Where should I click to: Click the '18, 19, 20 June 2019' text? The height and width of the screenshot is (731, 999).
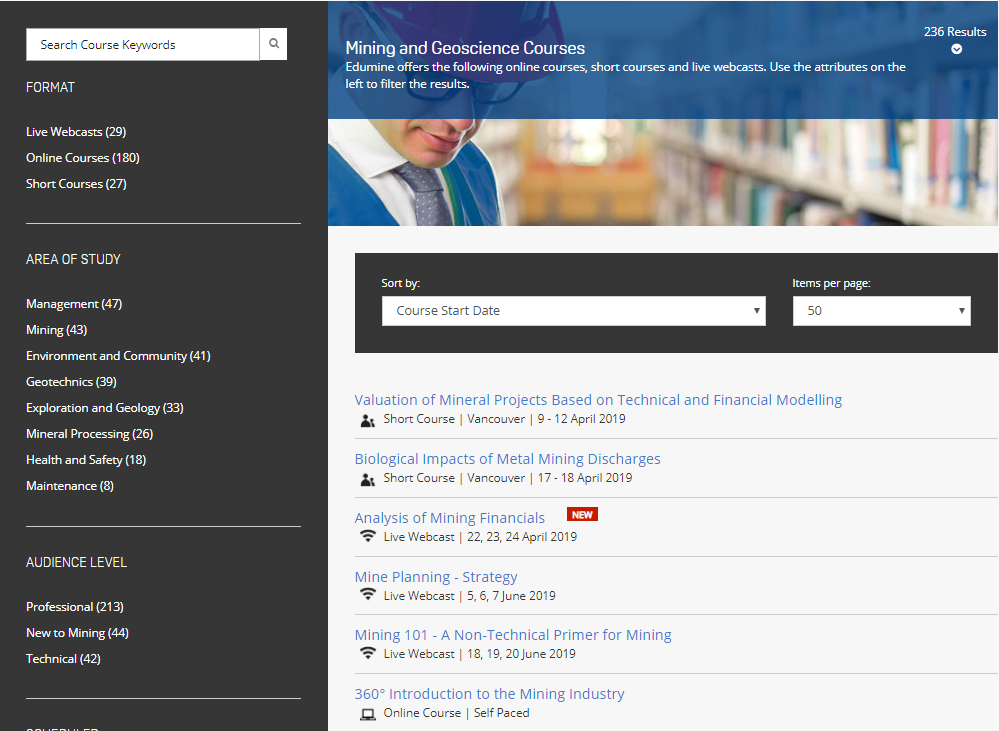tap(521, 654)
